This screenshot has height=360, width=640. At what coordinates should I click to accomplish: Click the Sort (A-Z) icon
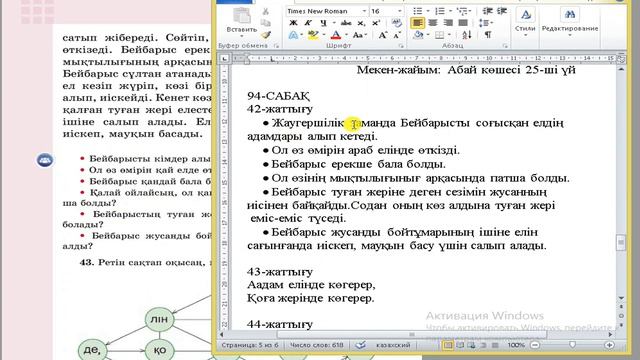click(467, 35)
